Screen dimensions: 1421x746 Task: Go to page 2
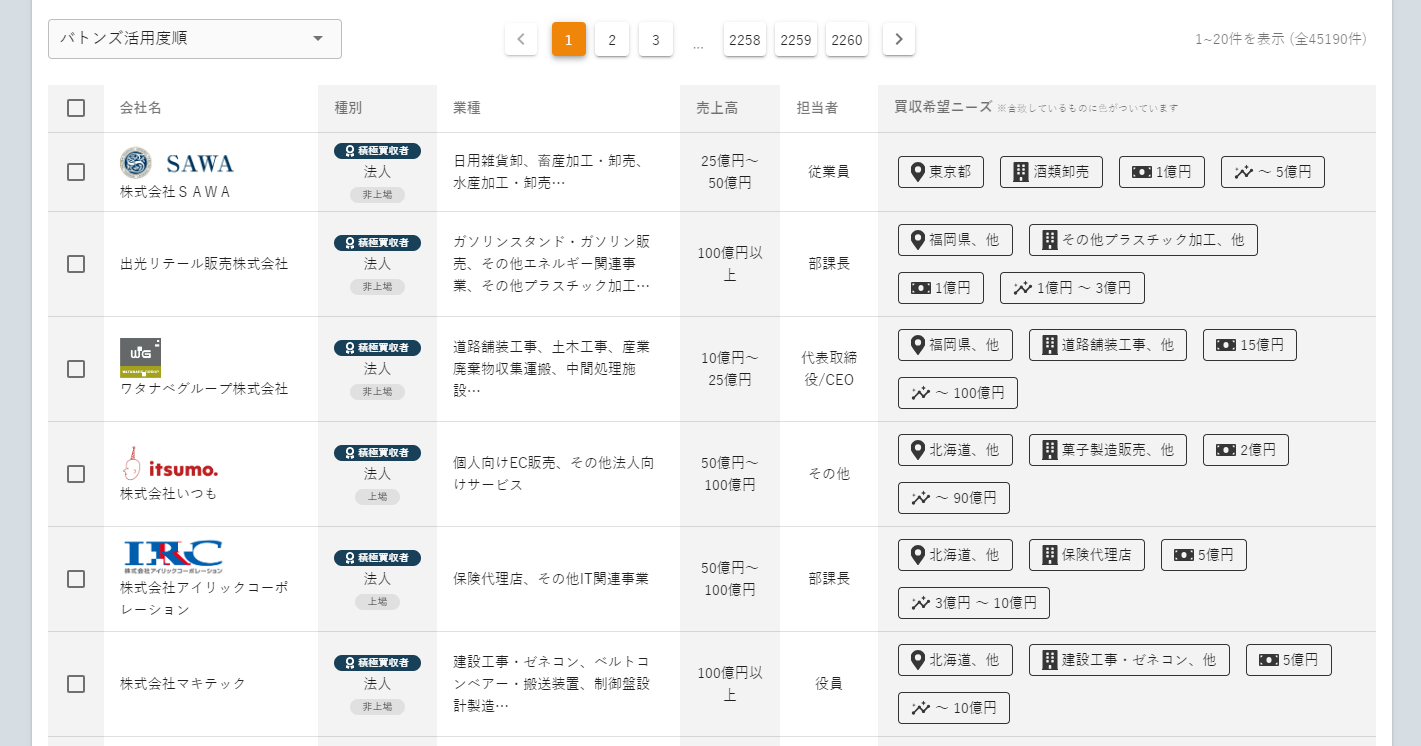point(612,39)
